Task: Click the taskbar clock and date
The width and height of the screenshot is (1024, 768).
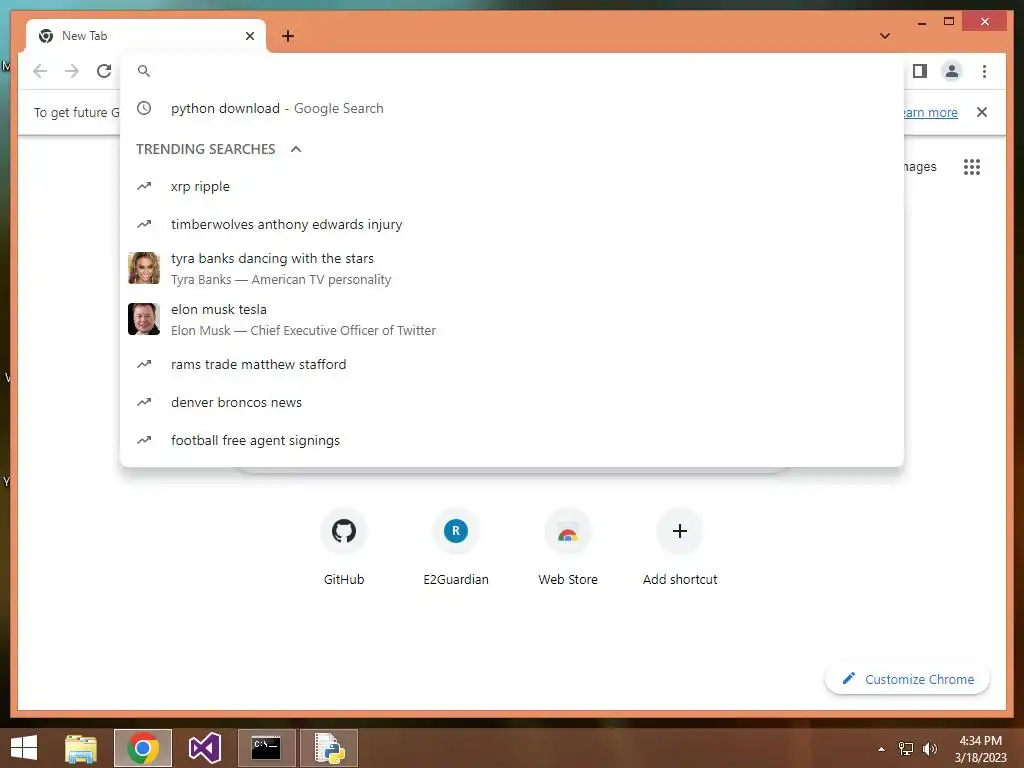Action: coord(980,749)
